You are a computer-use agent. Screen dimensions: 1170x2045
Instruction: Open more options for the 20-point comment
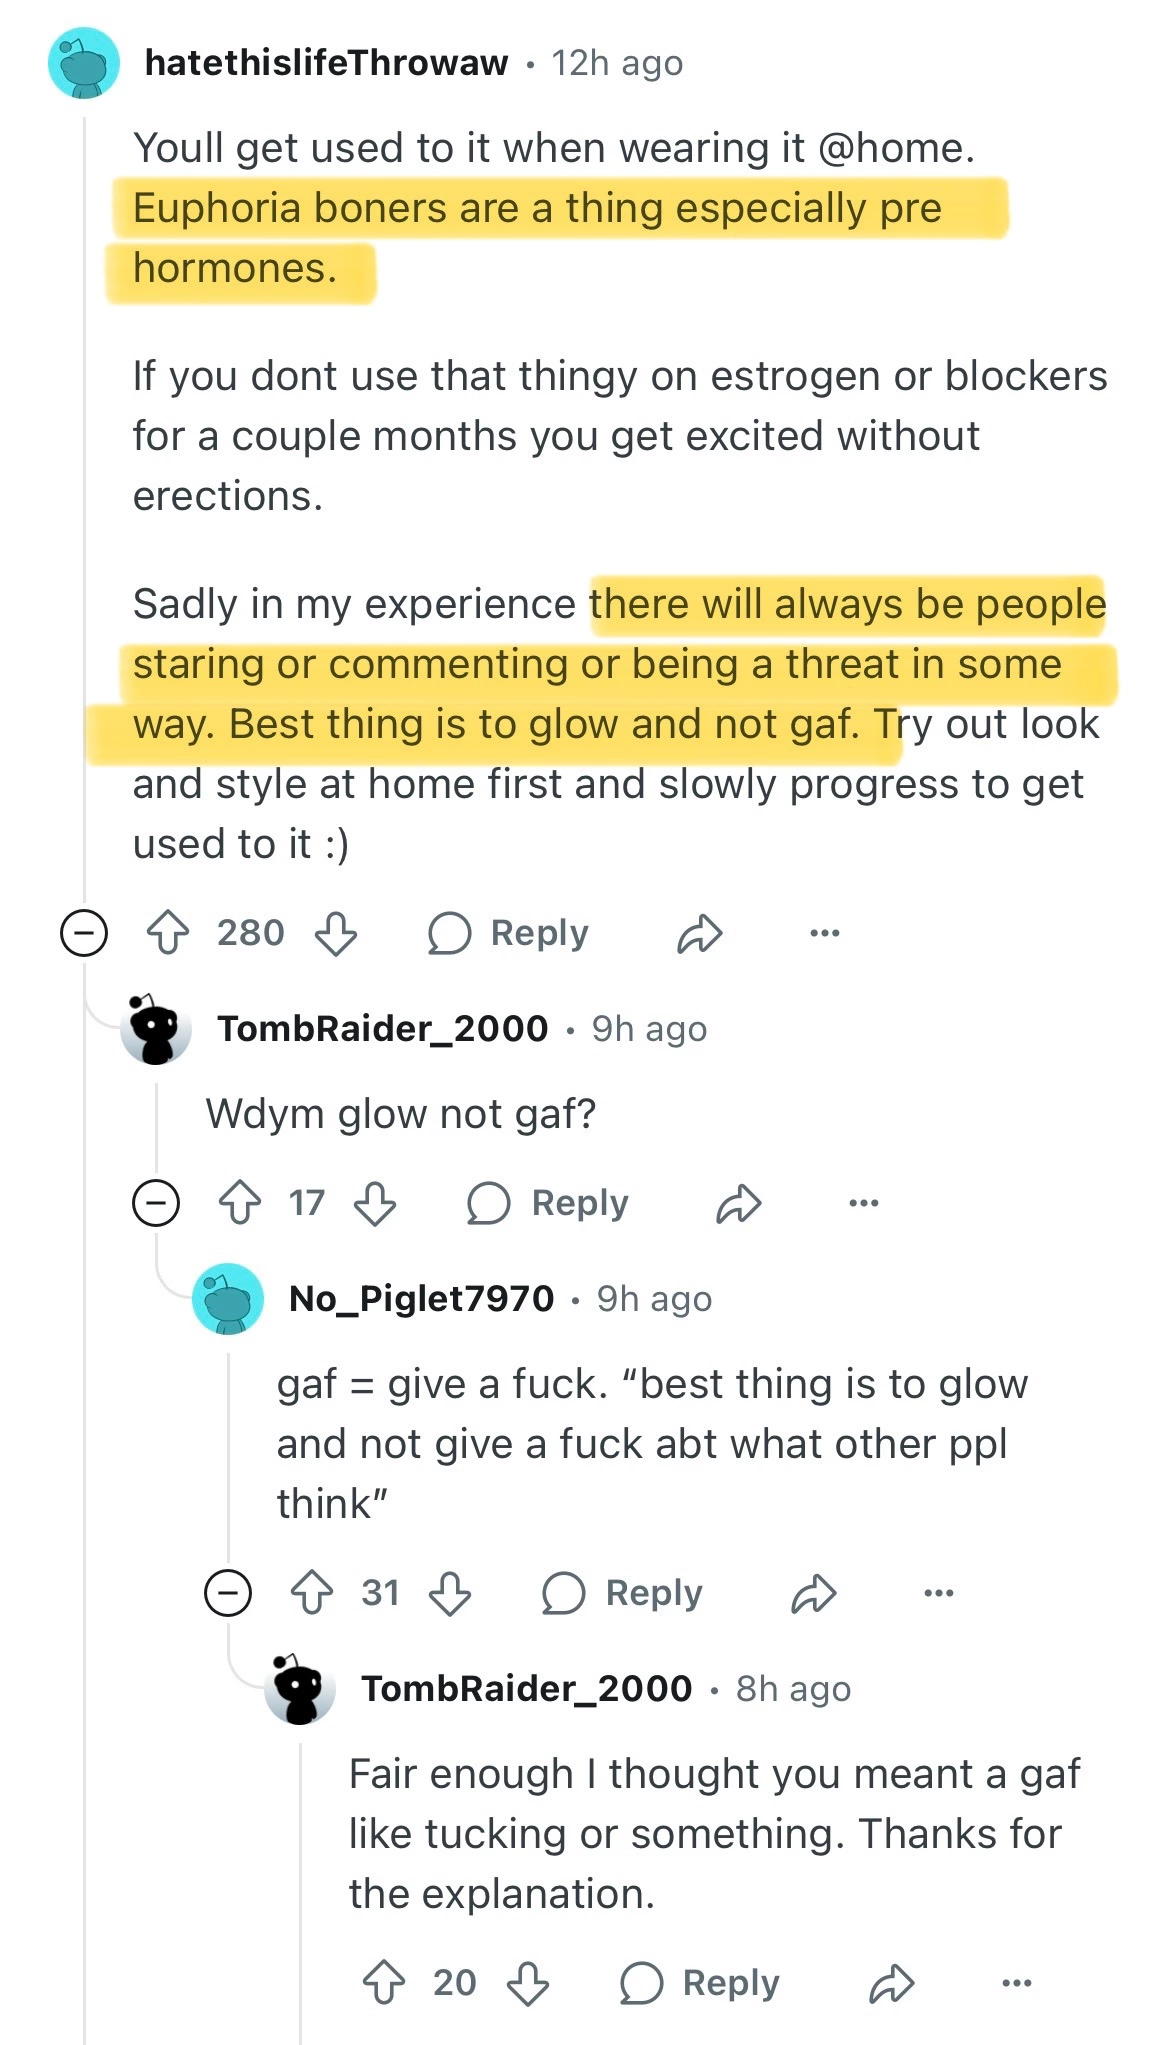tap(1016, 1982)
